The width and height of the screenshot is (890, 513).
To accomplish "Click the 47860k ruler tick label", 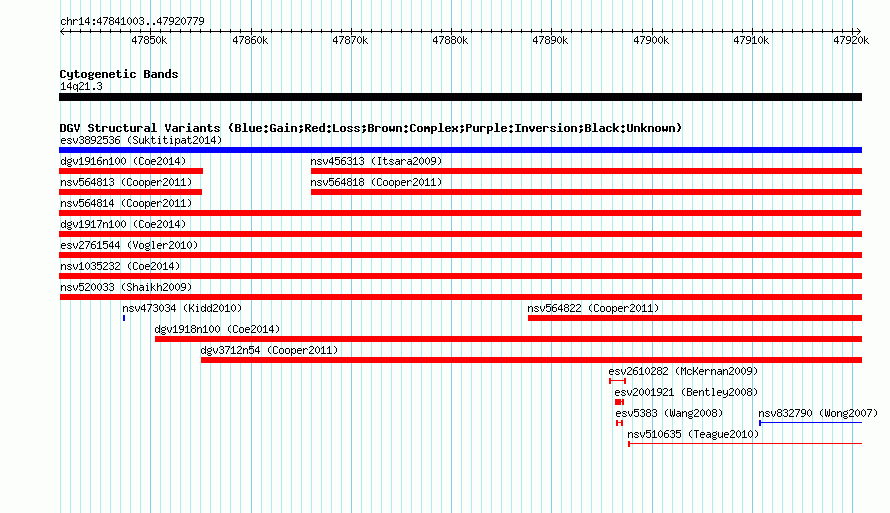I will [250, 40].
